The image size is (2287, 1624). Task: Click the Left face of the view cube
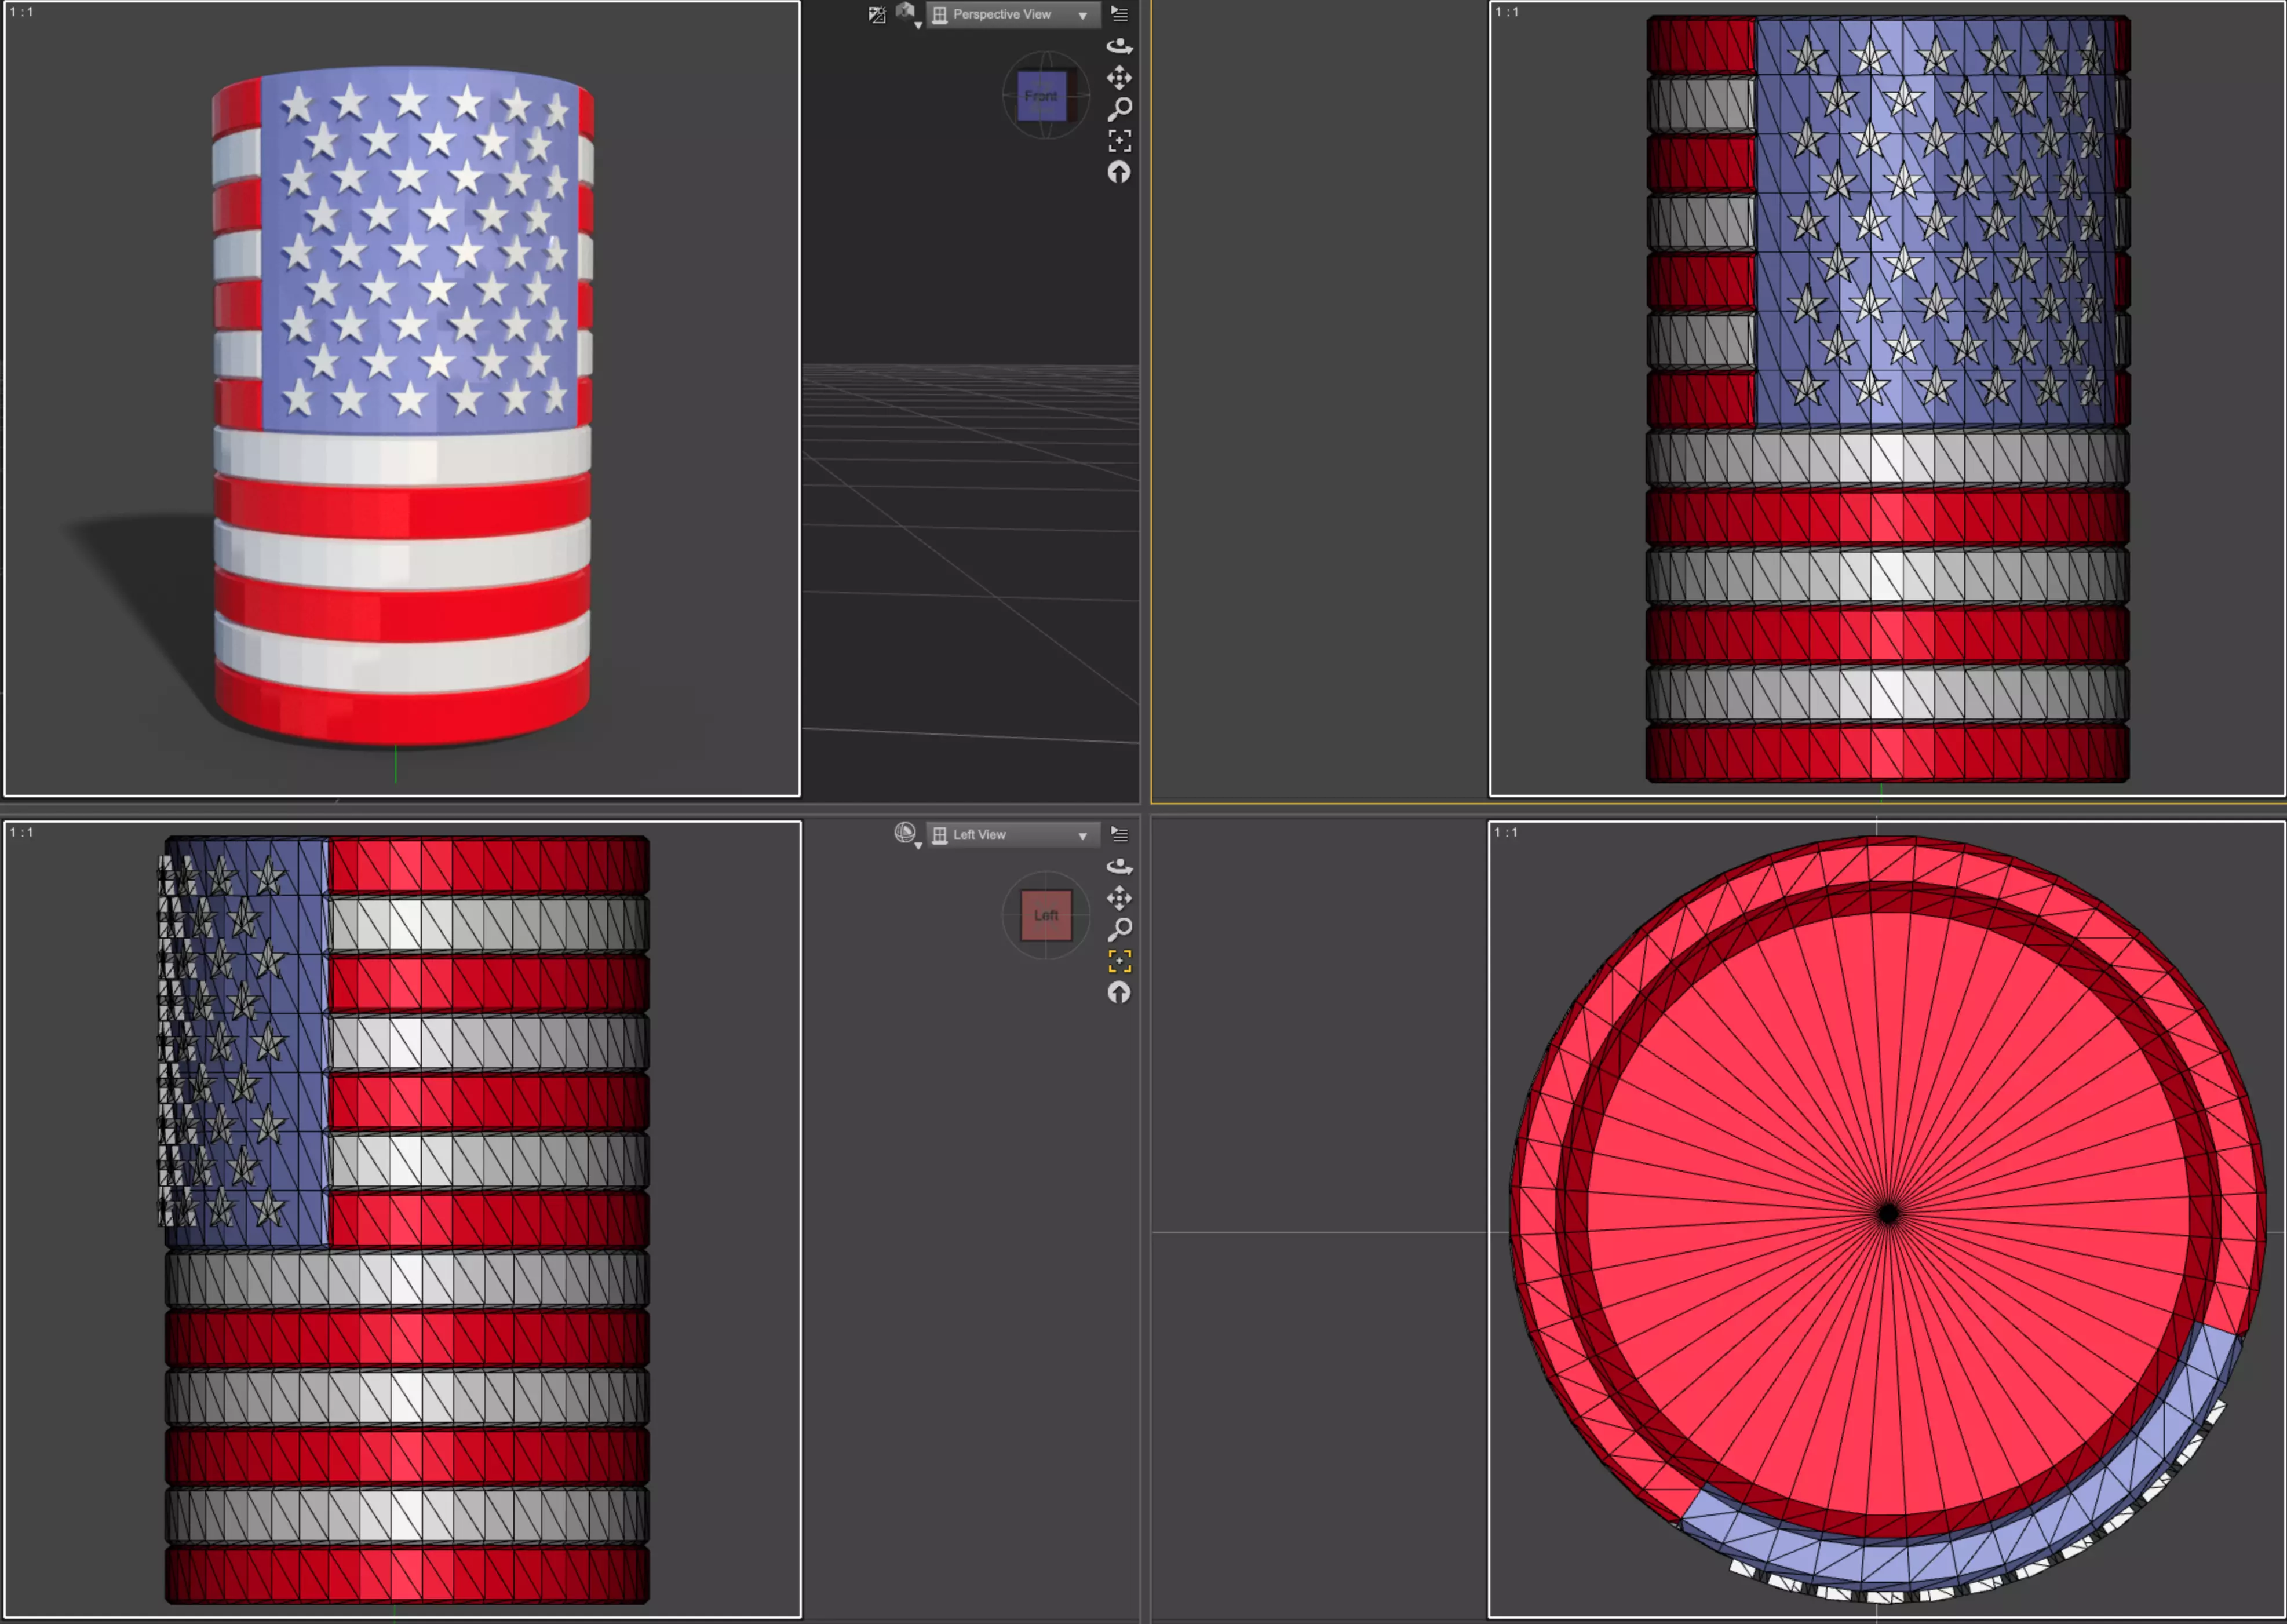point(1046,915)
